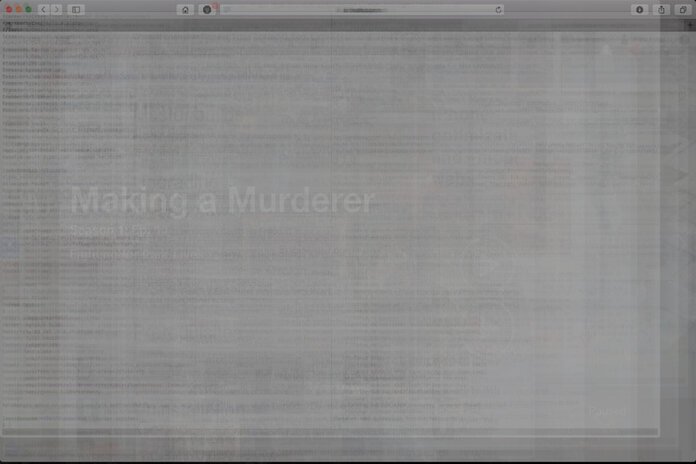Add a new tab with plus button

(690, 26)
